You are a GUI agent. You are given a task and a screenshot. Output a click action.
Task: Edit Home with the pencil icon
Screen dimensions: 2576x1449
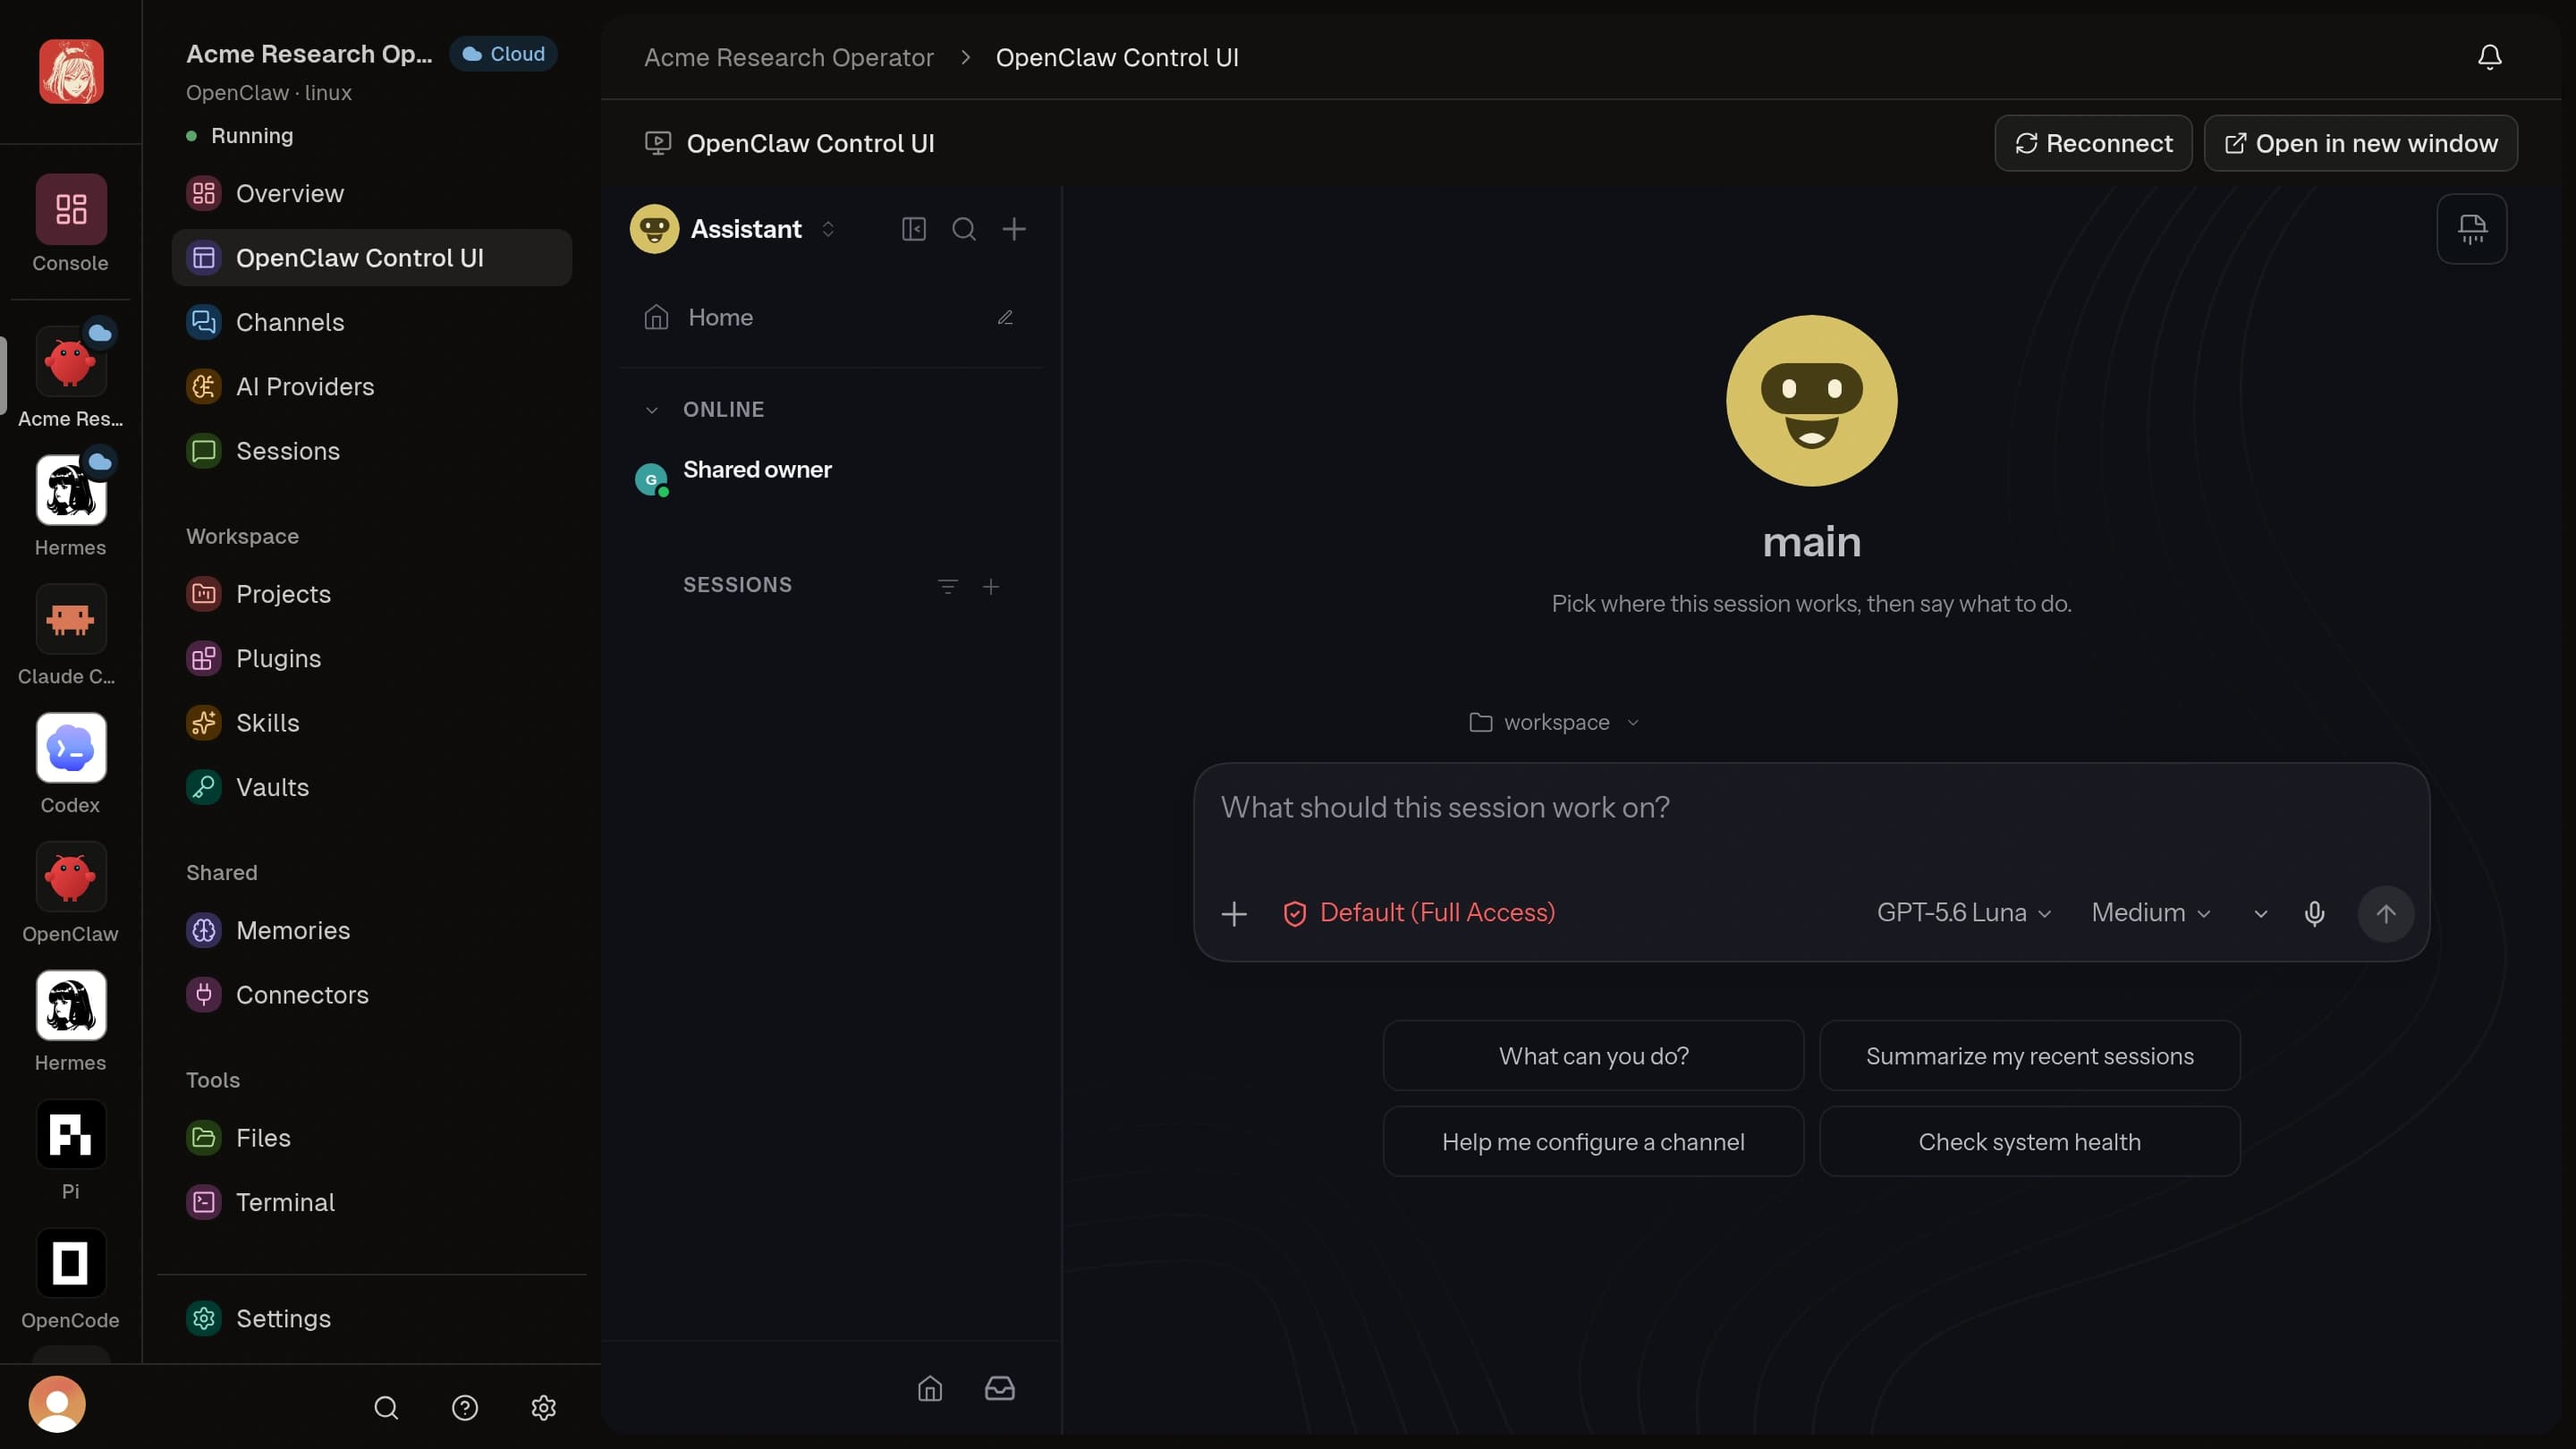1005,317
